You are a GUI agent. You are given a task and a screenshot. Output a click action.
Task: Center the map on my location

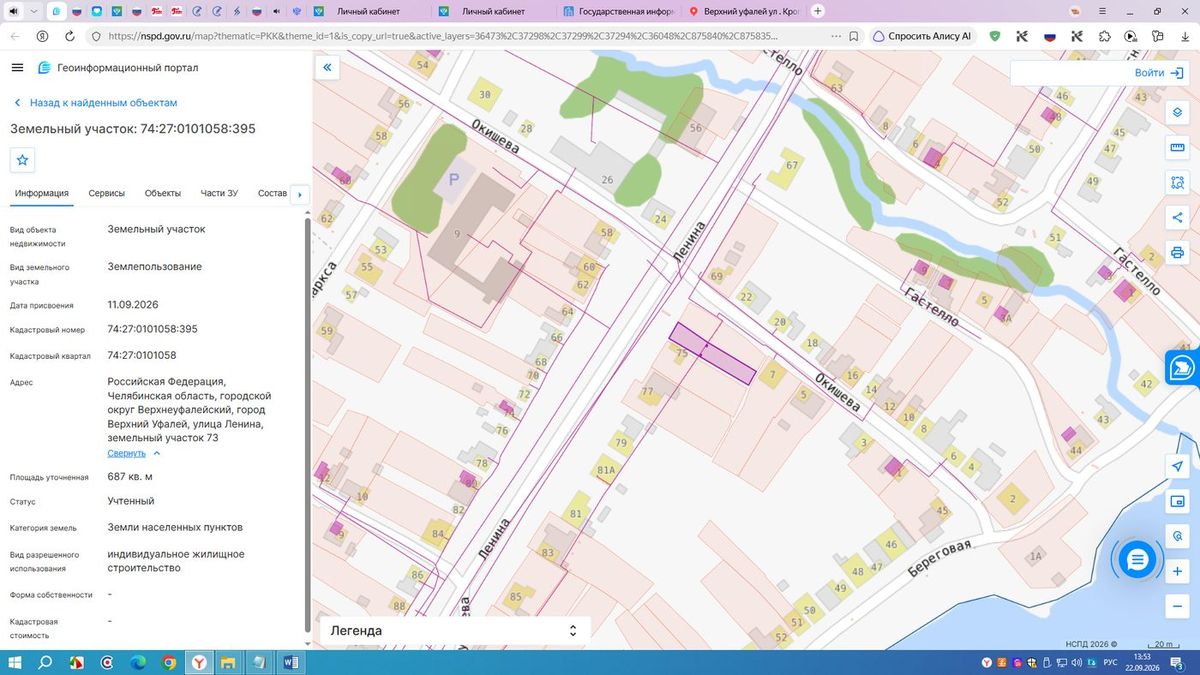point(1177,467)
